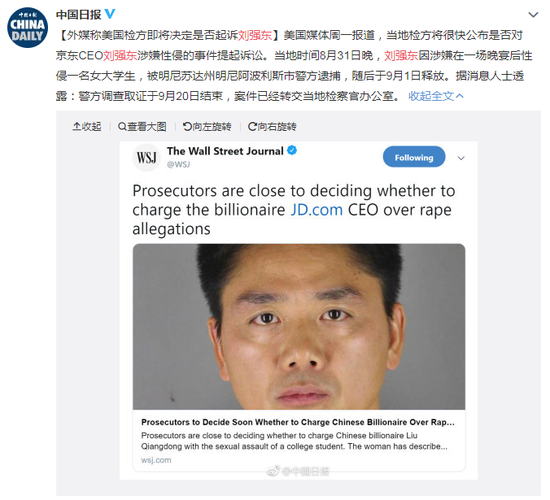Image resolution: width=550 pixels, height=500 pixels.
Task: Click the magnifier icon beside 查看大图
Action: coord(122,126)
